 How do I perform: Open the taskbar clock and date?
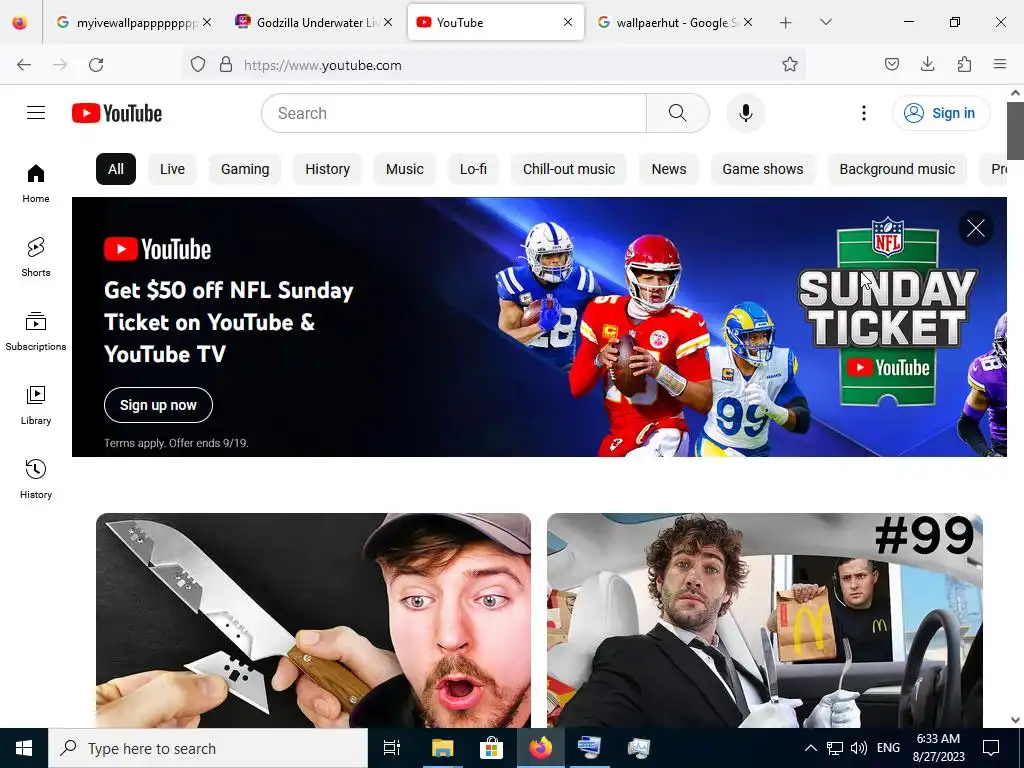(938, 748)
